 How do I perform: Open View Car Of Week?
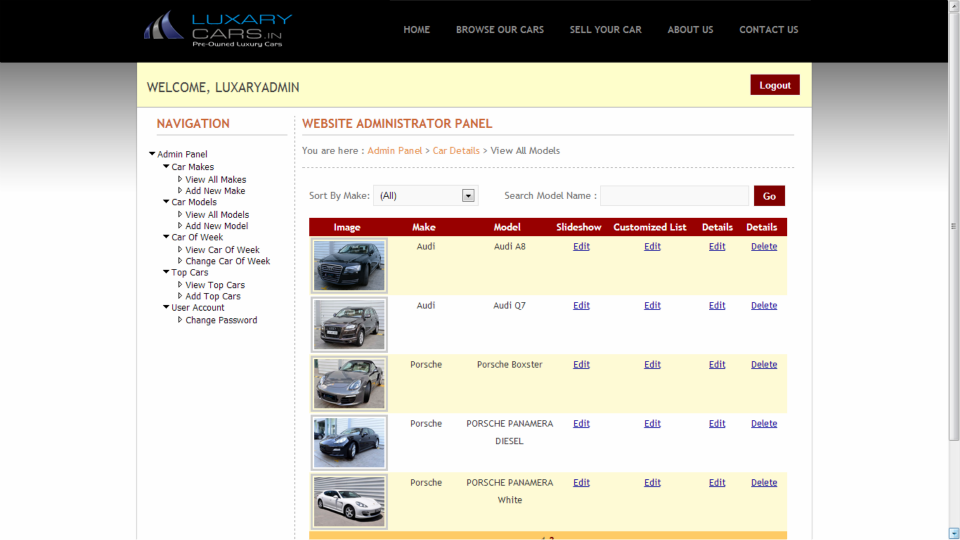pos(222,250)
